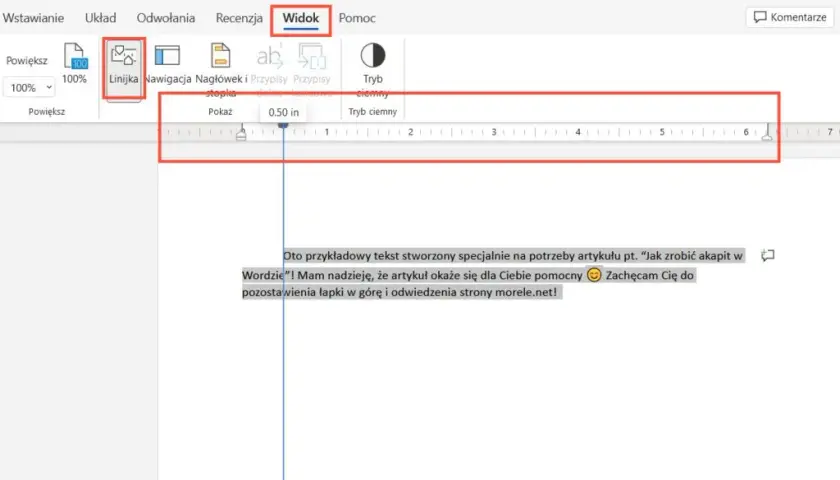
Task: Click the comment icon beside the paragraph
Action: [768, 255]
